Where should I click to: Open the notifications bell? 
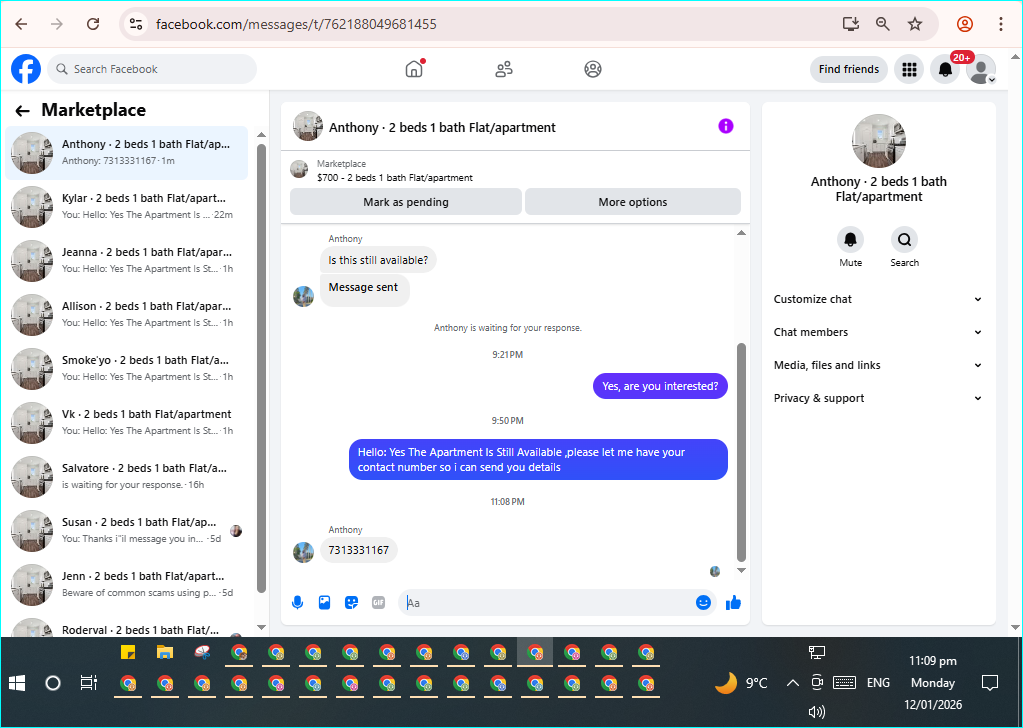point(945,69)
